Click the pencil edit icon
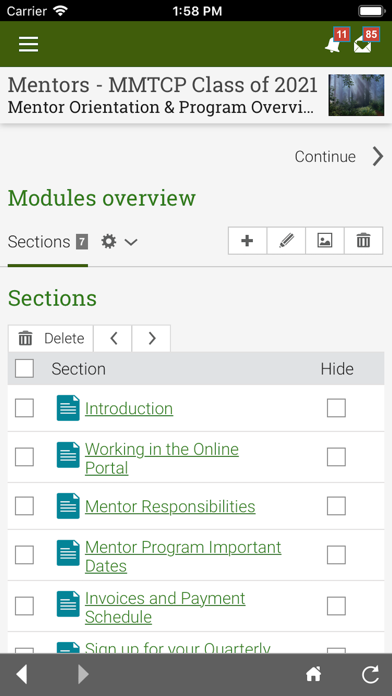Viewport: 392px width, 696px height. pyautogui.click(x=286, y=241)
